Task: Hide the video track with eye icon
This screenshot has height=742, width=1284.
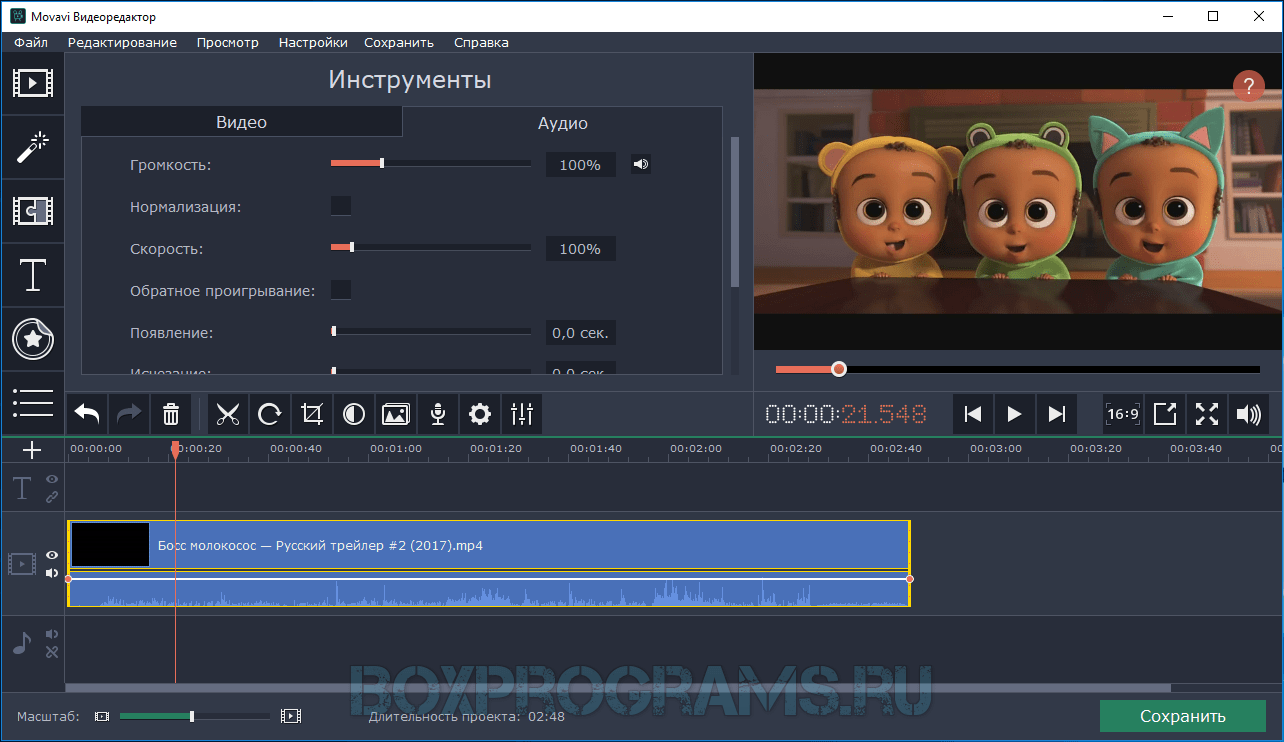Action: (x=52, y=555)
